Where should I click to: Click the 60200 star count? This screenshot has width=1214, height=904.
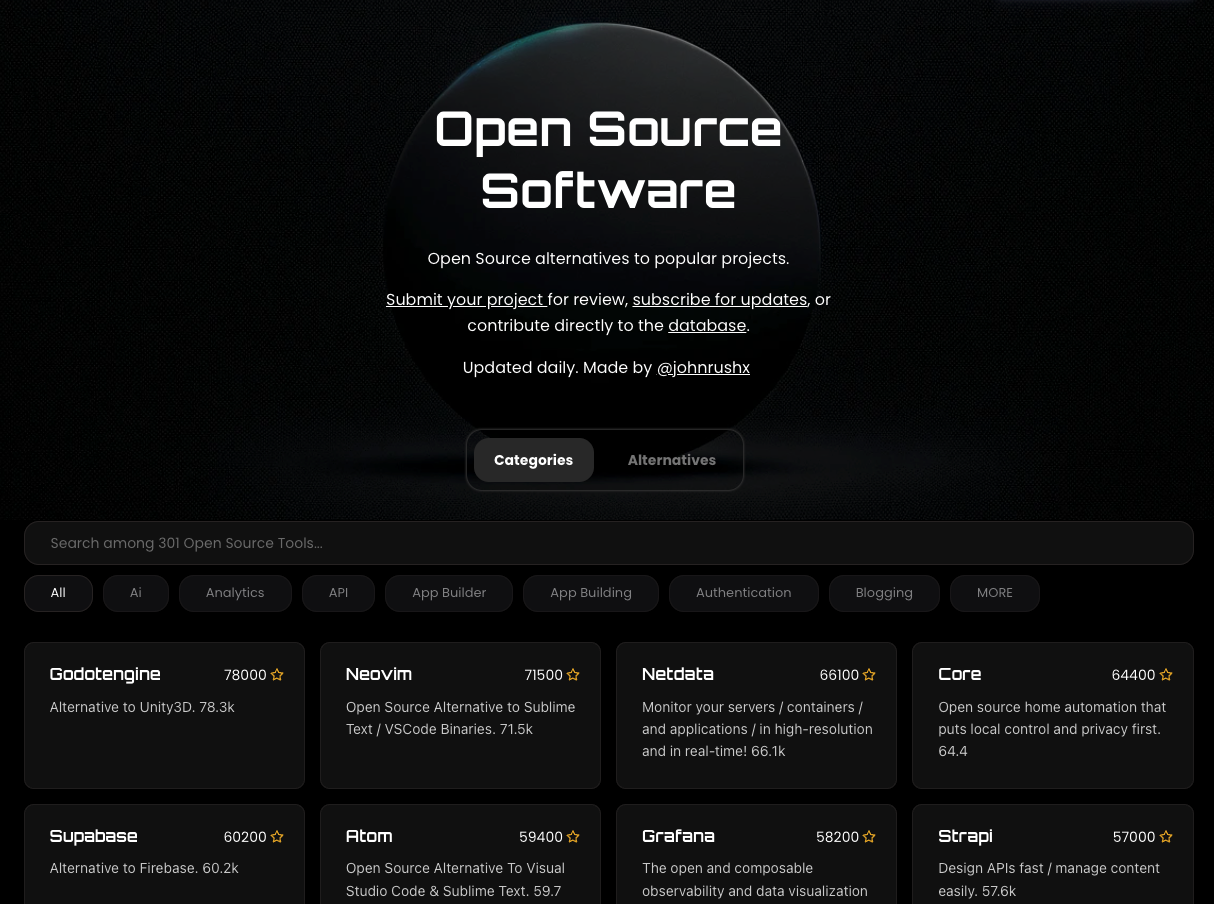pyautogui.click(x=245, y=837)
